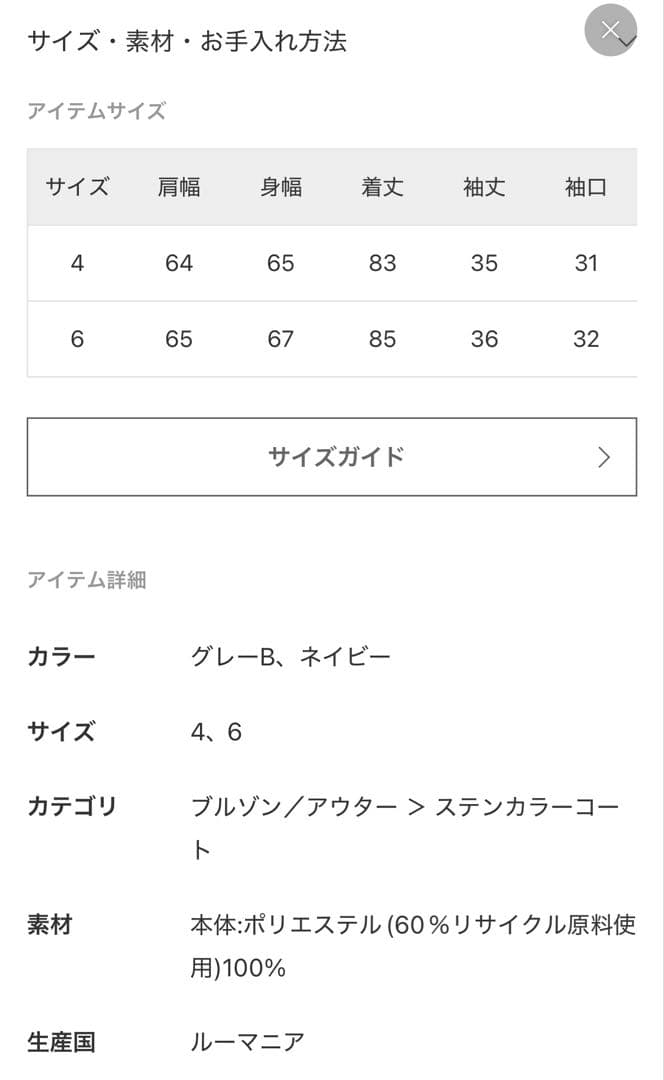Click the 着丈 column header
Screen dimensions: 664x1080
[383, 187]
